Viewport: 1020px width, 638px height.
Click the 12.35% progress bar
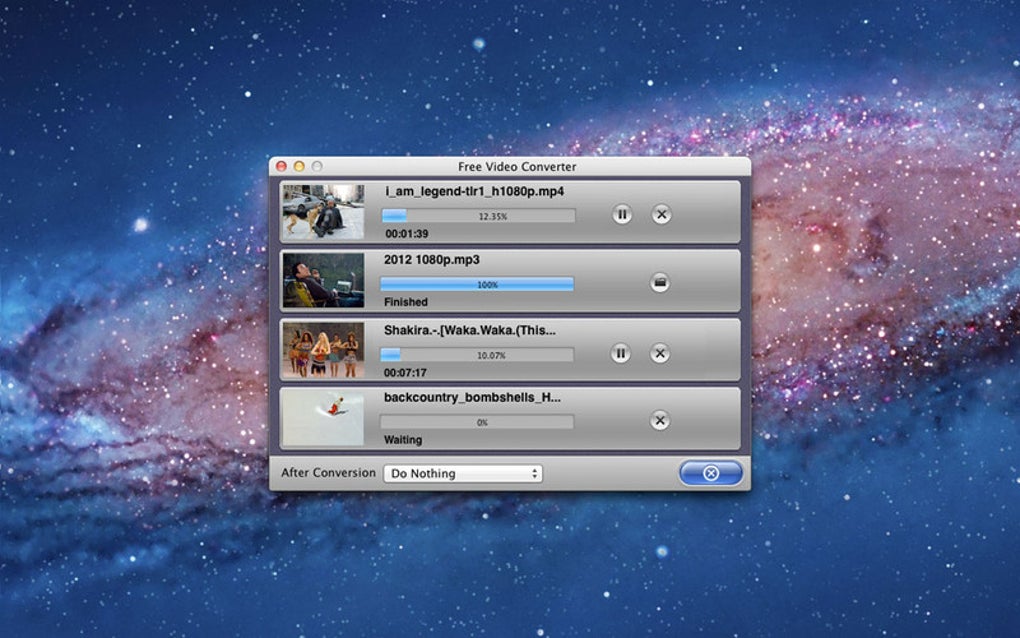(478, 215)
